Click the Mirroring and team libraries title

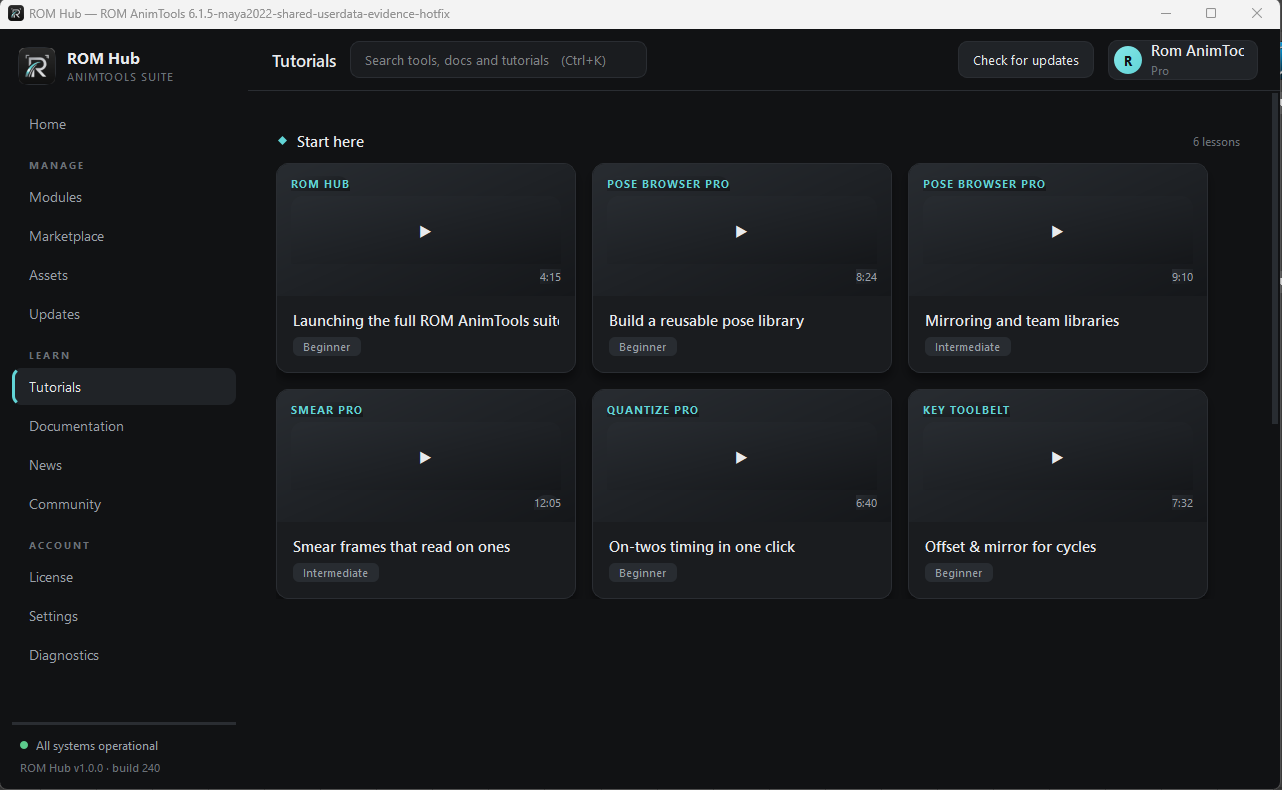coord(1022,321)
